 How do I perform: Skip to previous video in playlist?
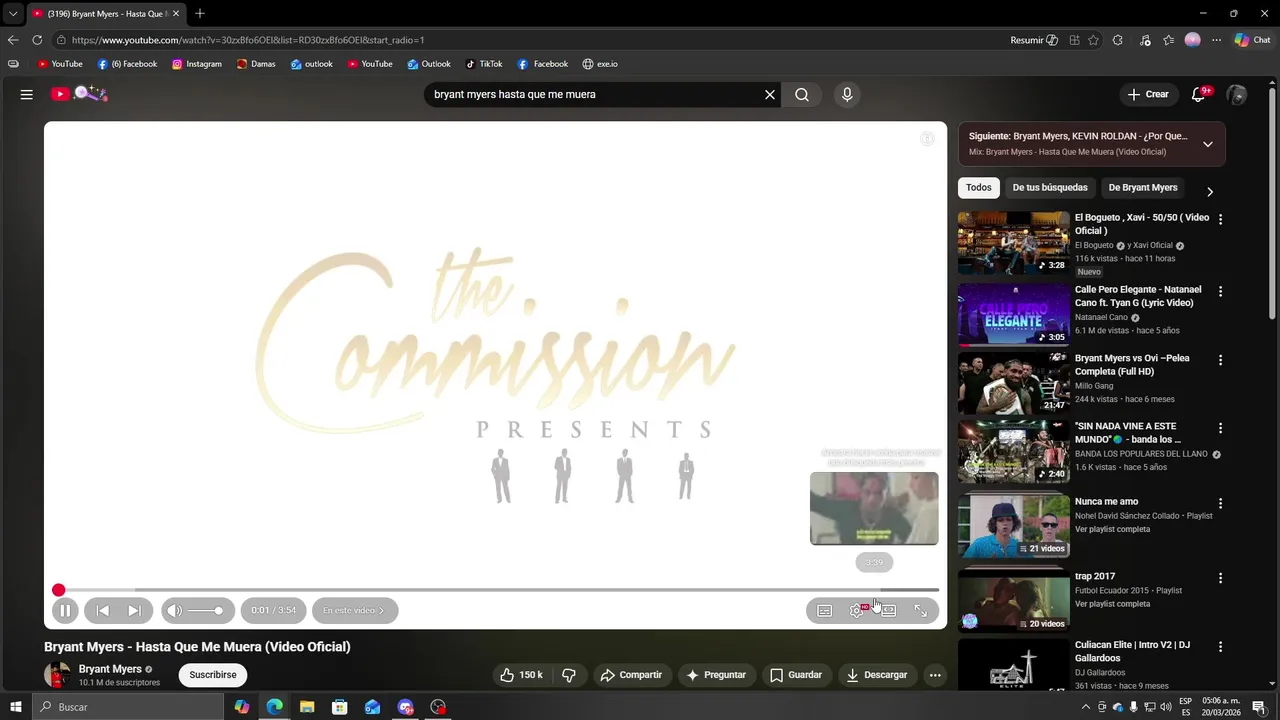pyautogui.click(x=102, y=610)
